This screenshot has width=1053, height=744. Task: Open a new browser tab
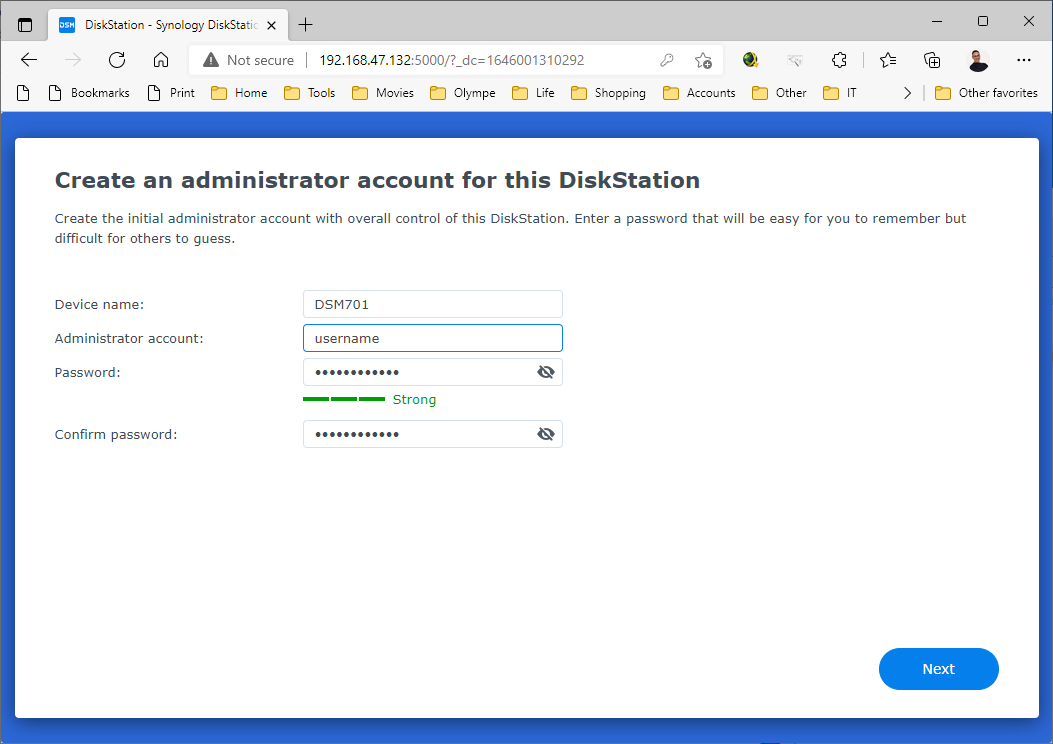point(306,25)
